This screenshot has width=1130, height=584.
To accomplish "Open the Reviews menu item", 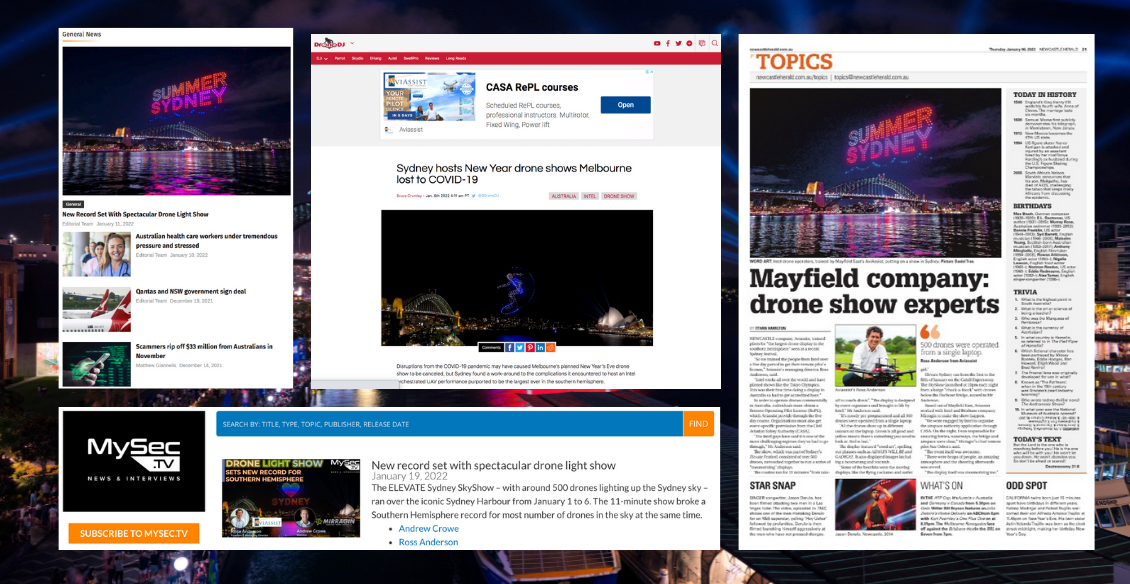I will [432, 58].
